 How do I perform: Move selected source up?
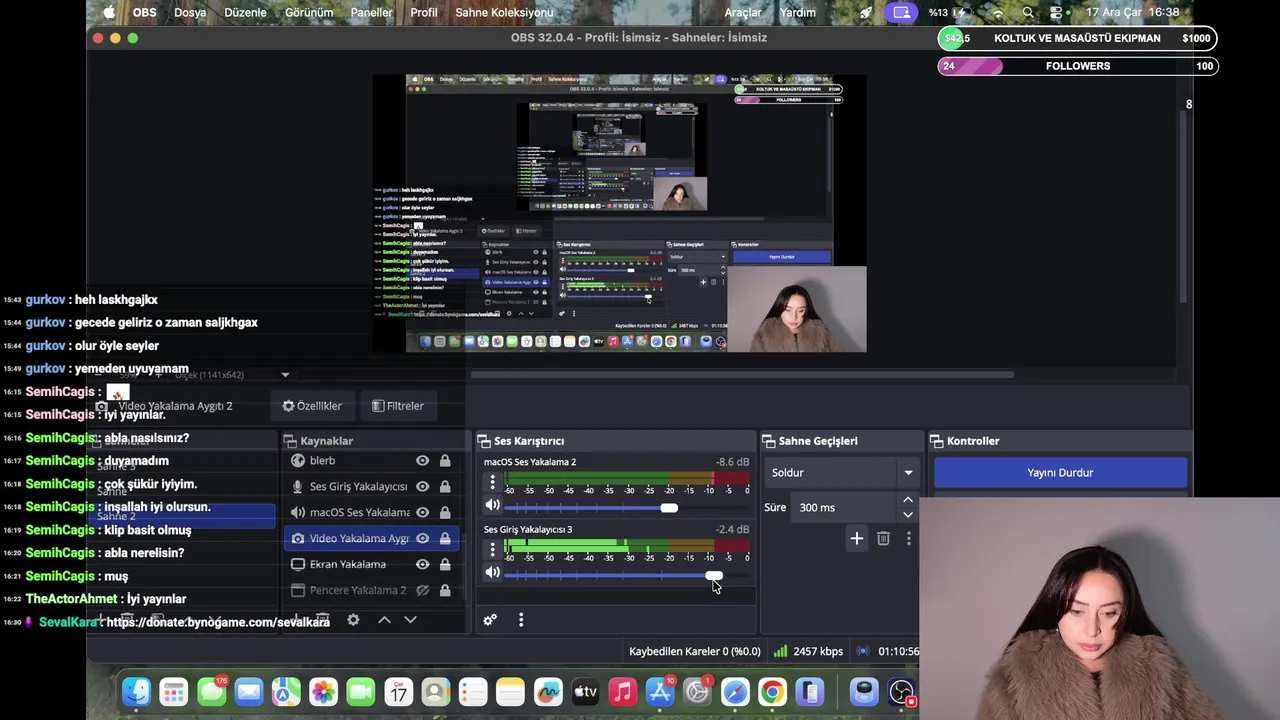coord(384,620)
